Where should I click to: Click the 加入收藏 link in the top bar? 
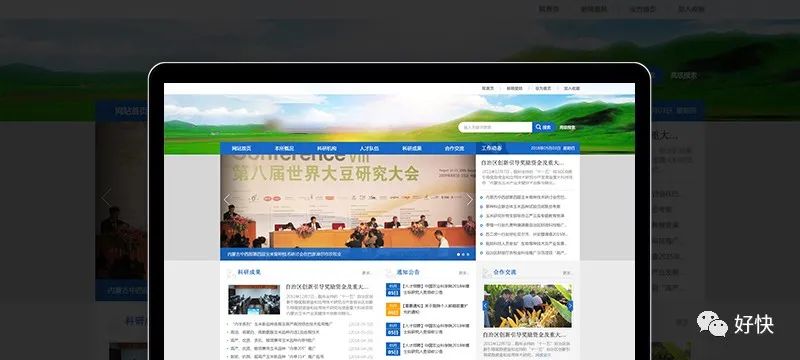[x=572, y=88]
